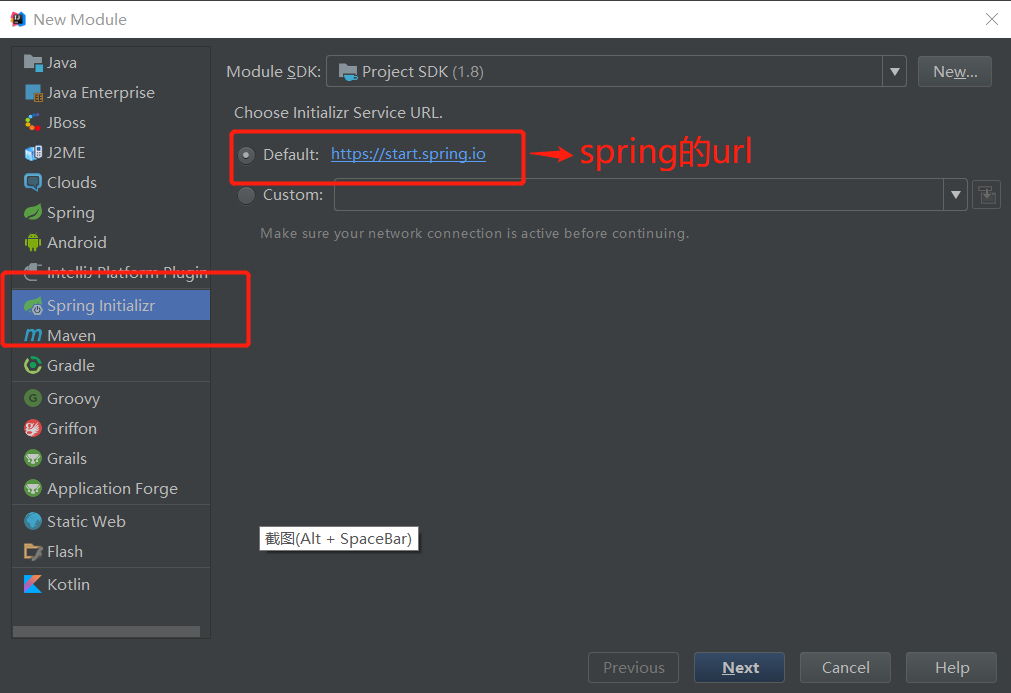Open the Module SDK dropdown arrow
Viewport: 1011px width, 693px height.
pyautogui.click(x=894, y=72)
